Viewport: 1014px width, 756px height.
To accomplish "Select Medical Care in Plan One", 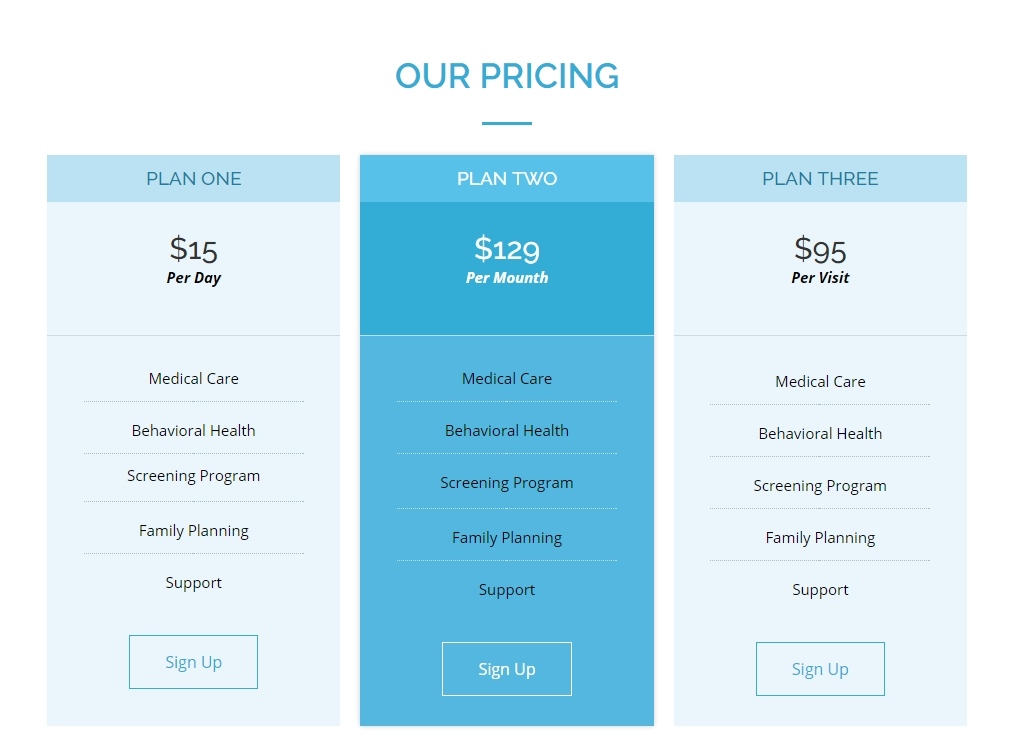I will [193, 379].
